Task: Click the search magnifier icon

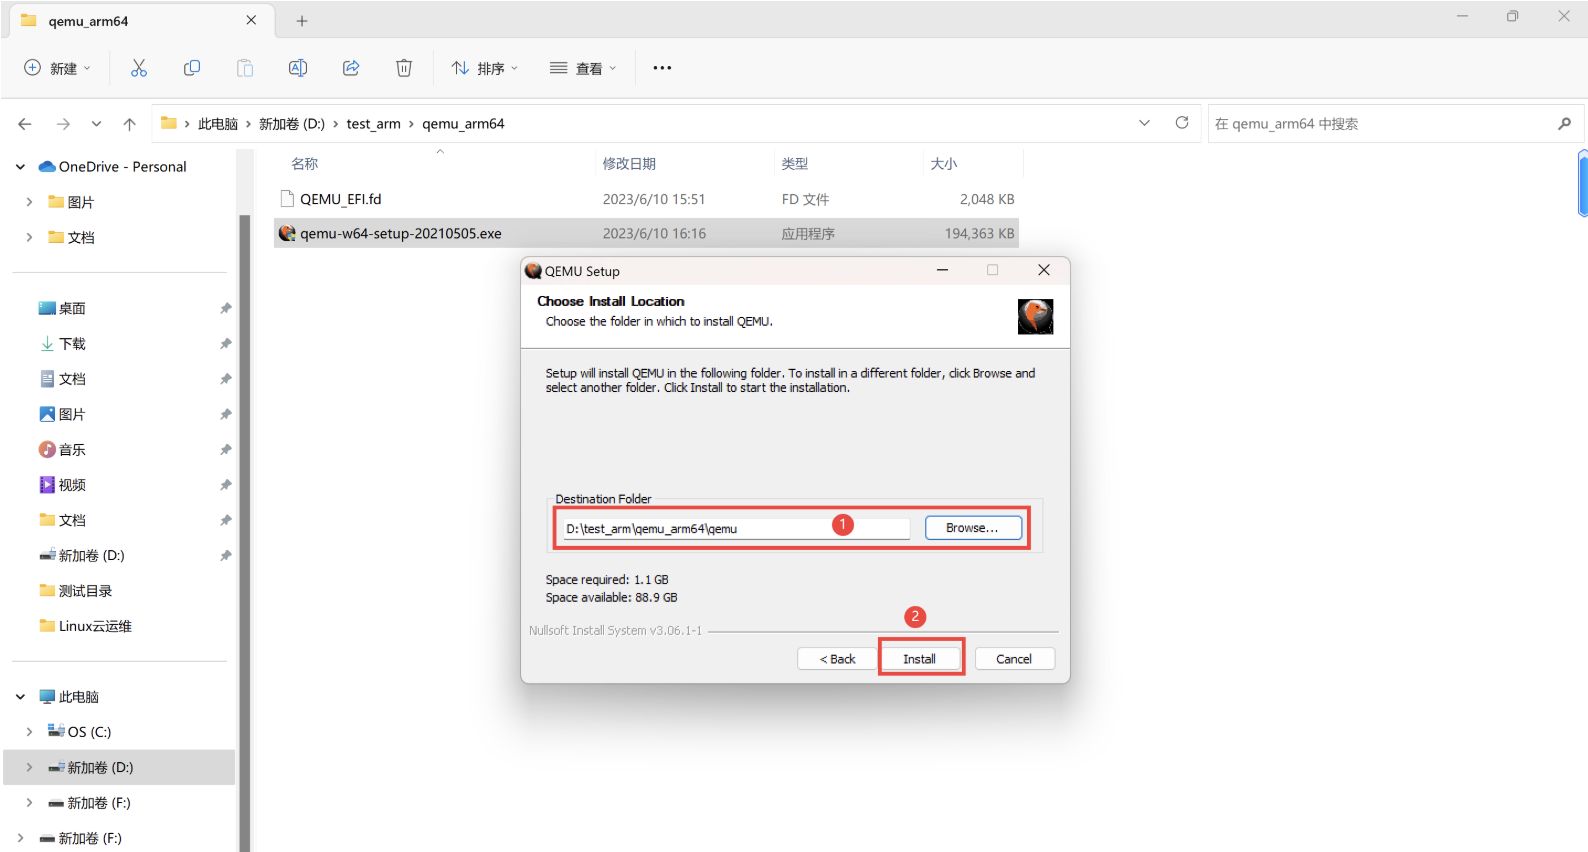Action: pyautogui.click(x=1564, y=124)
